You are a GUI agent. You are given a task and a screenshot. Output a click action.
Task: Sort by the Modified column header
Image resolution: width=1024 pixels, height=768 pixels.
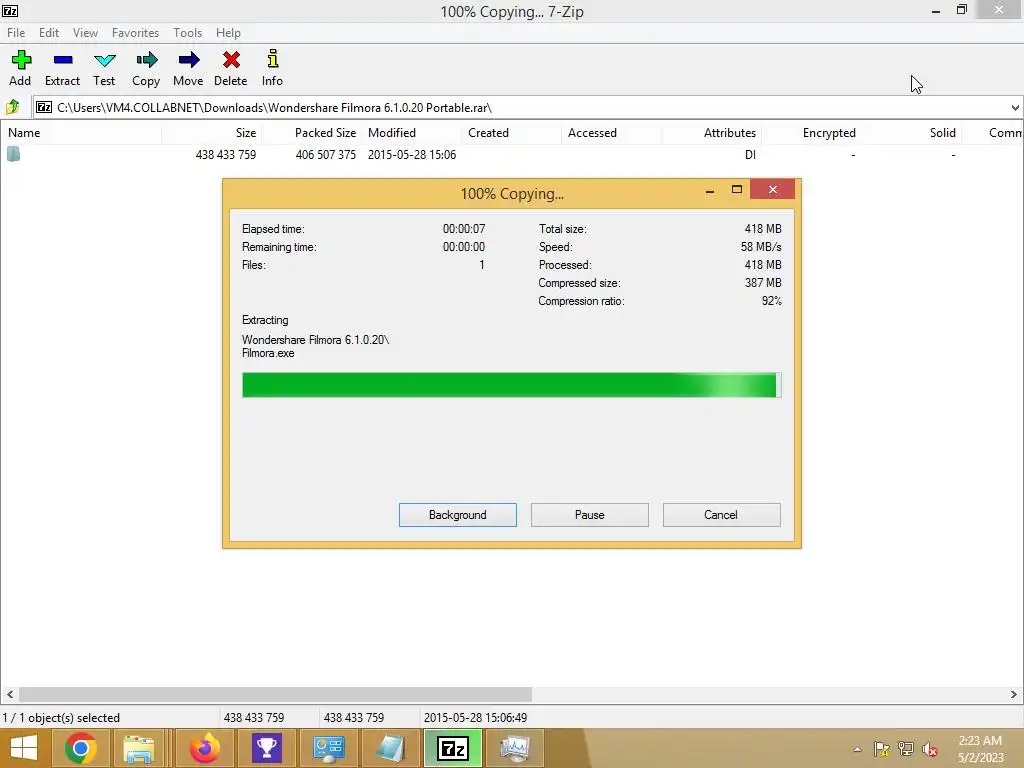[x=411, y=133]
